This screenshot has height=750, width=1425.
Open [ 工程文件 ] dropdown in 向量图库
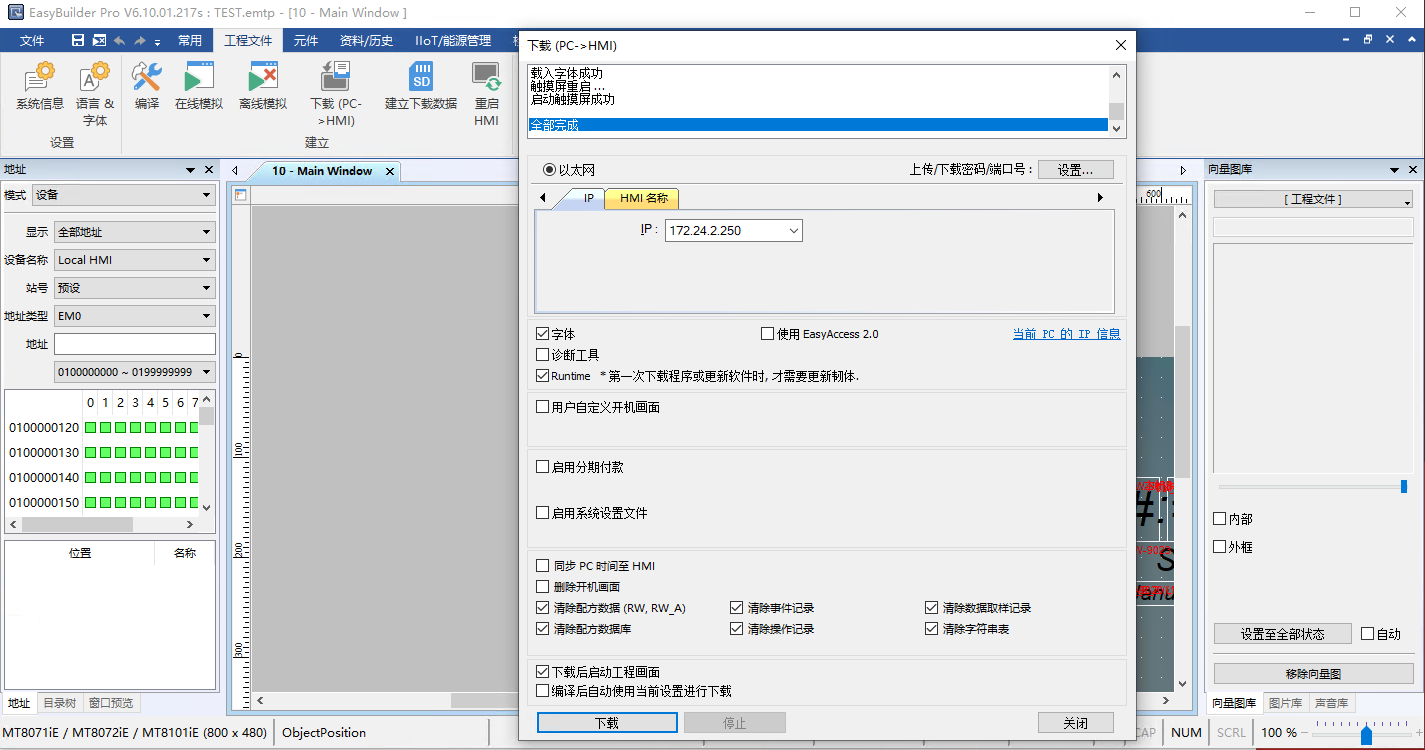pyautogui.click(x=1314, y=200)
